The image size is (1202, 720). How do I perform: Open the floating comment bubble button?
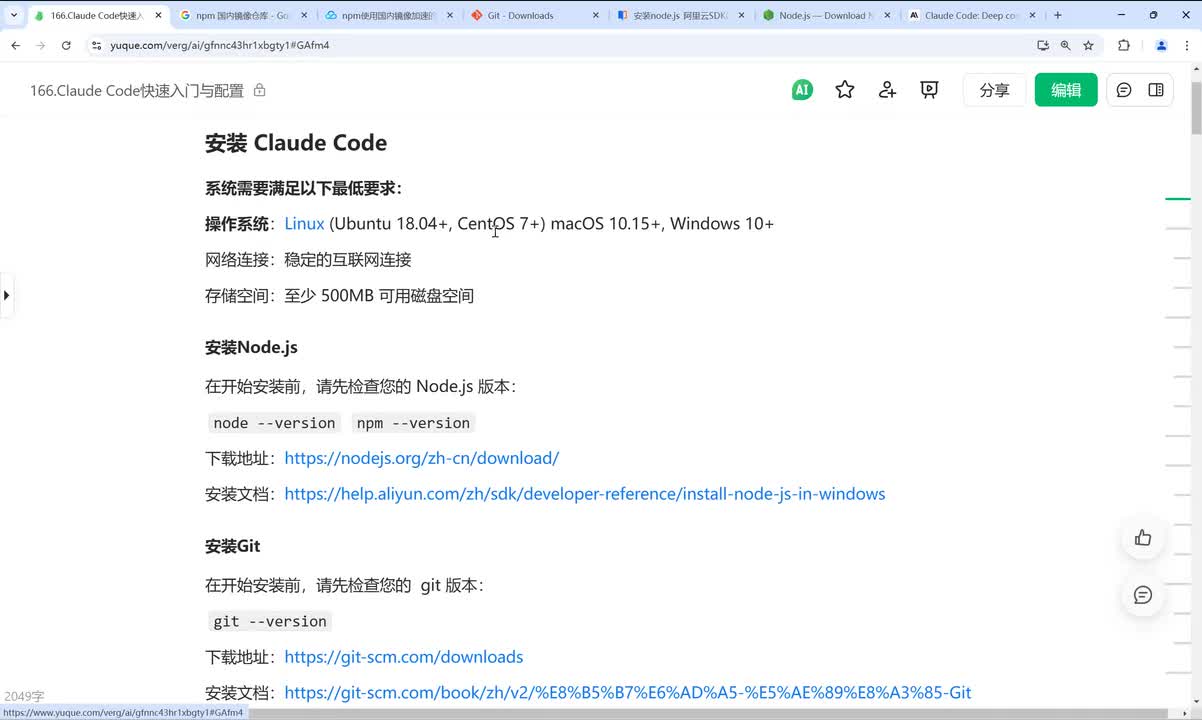[x=1143, y=595]
